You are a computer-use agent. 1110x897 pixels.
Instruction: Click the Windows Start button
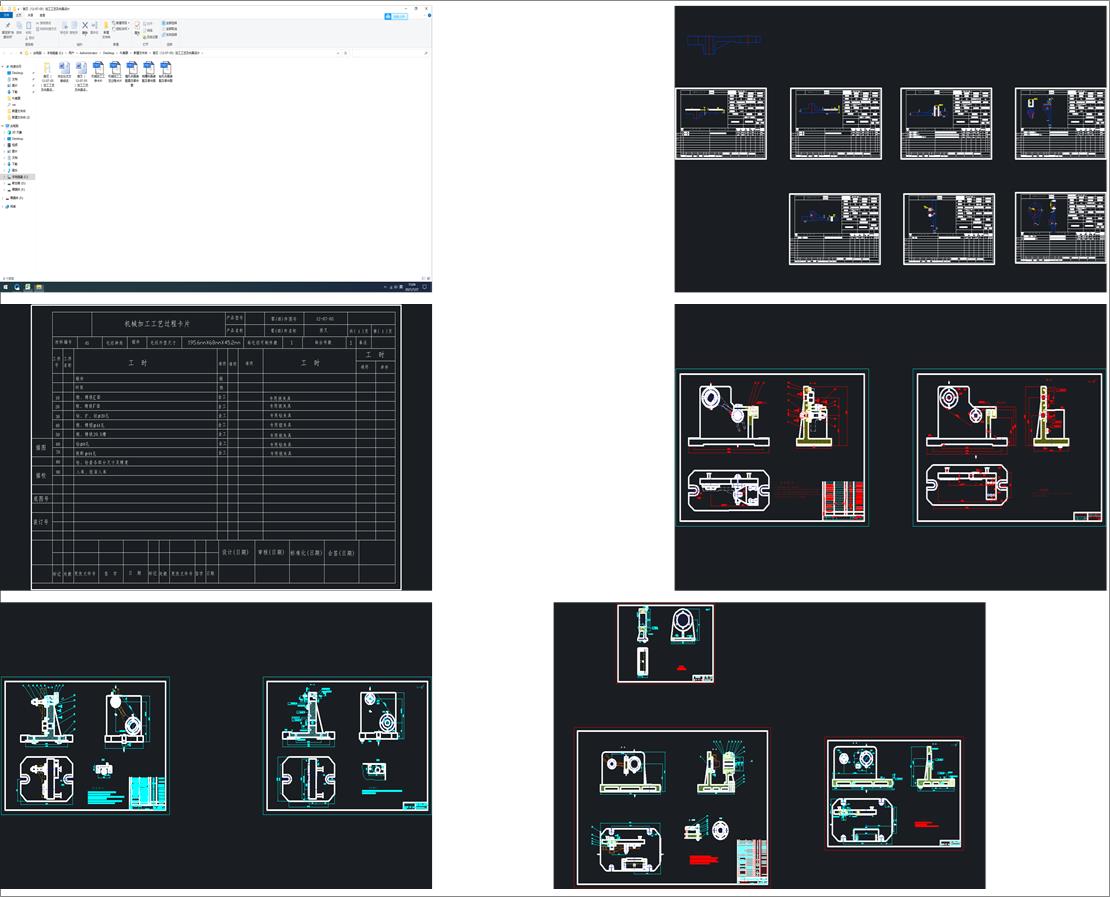coord(6,287)
